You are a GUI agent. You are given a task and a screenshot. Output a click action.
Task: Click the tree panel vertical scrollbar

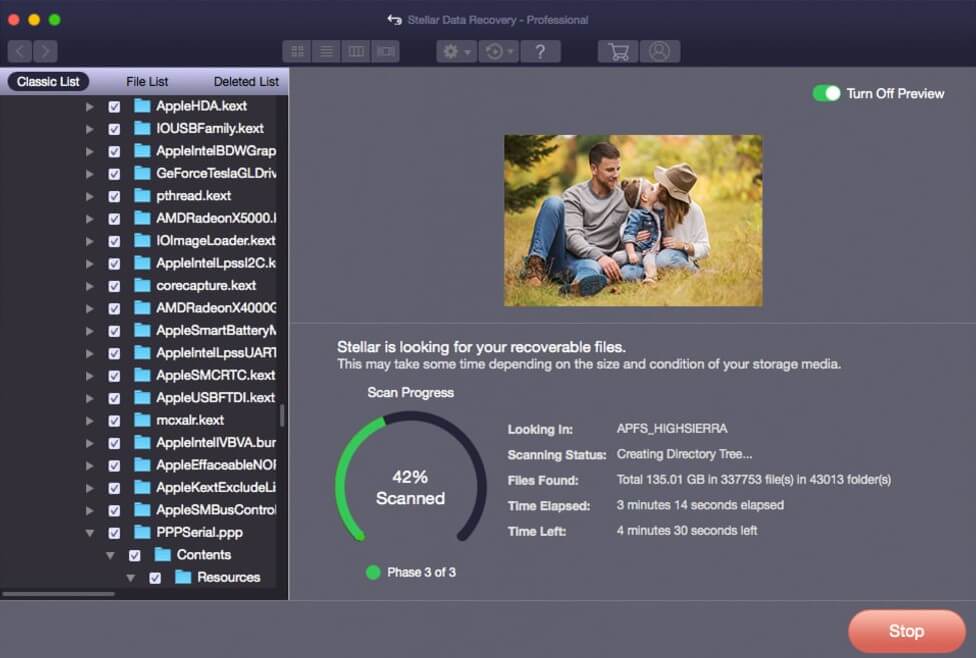coord(282,416)
